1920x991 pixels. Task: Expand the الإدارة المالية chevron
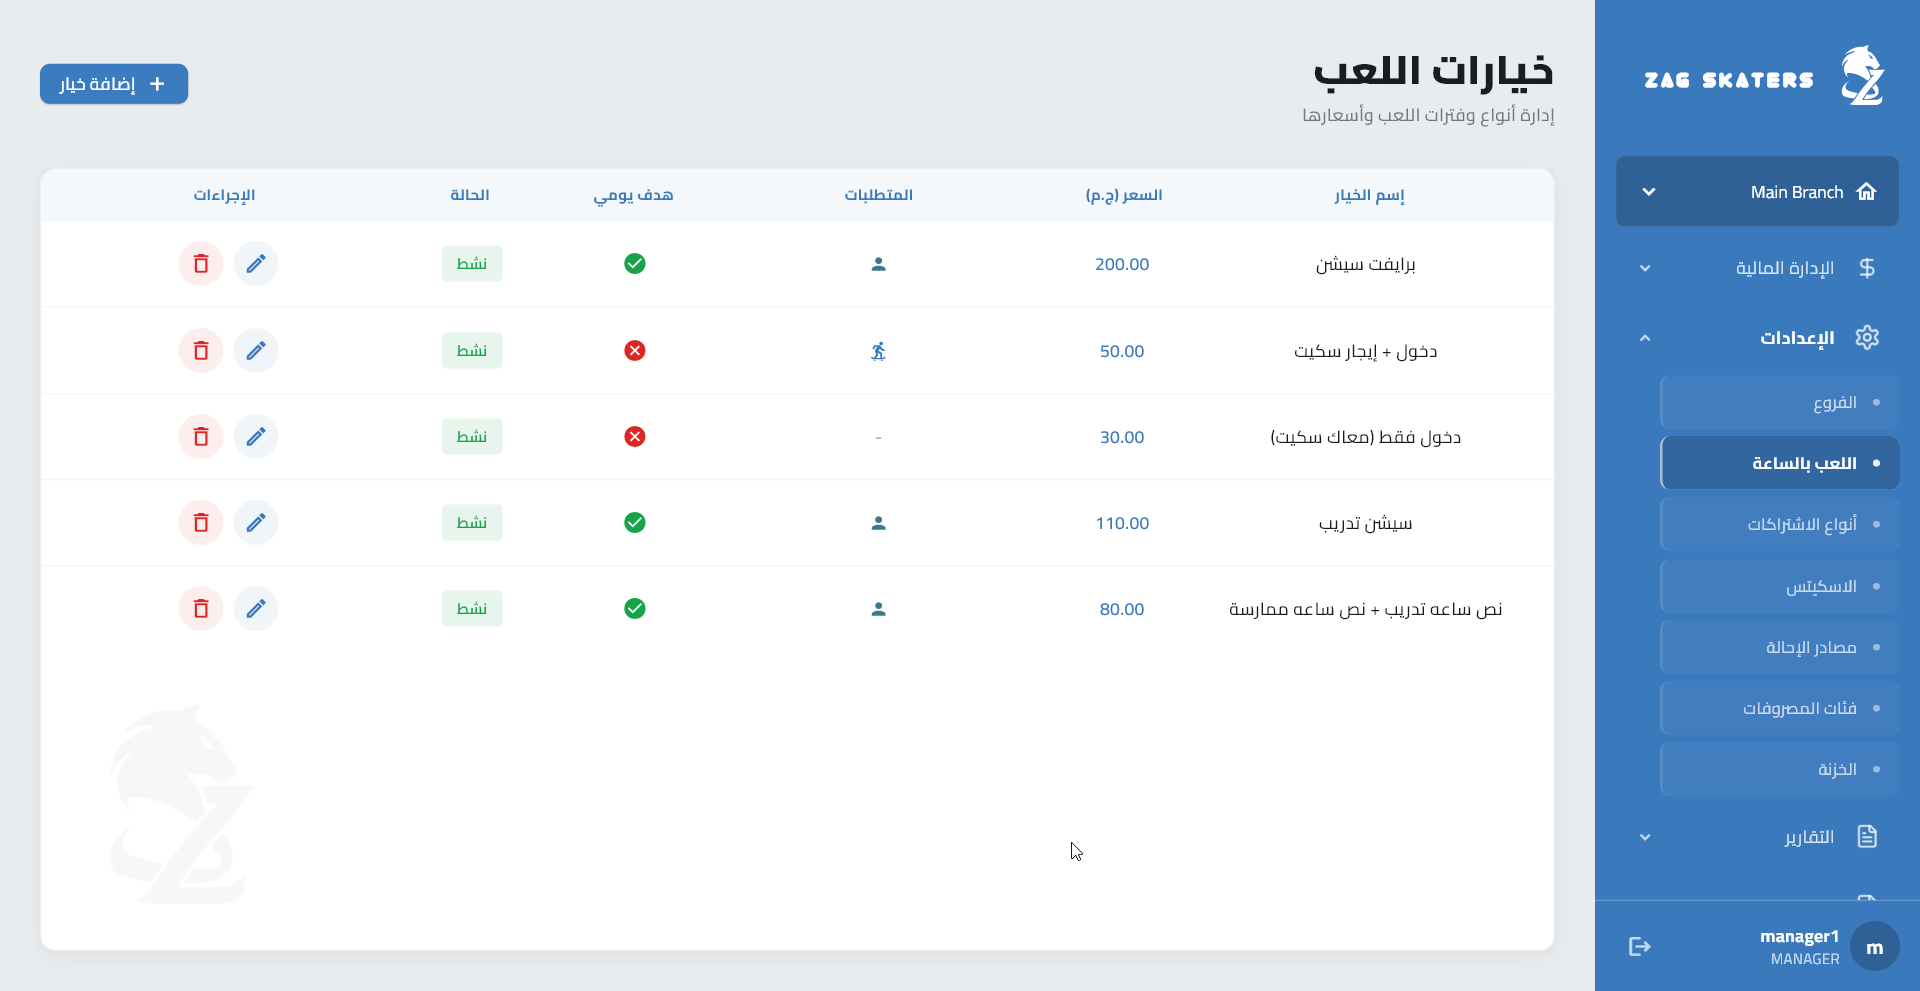1645,268
